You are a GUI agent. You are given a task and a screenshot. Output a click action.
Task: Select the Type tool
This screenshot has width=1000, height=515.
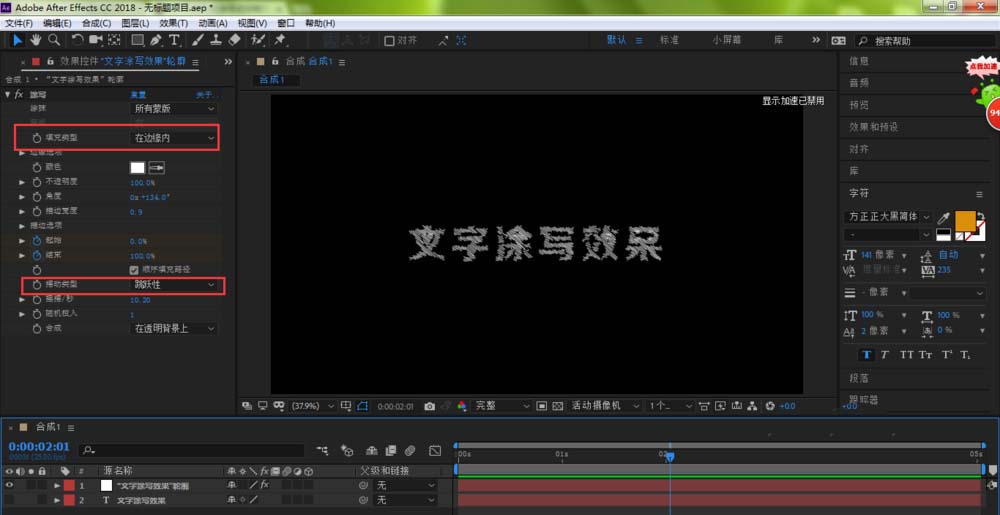[x=173, y=40]
